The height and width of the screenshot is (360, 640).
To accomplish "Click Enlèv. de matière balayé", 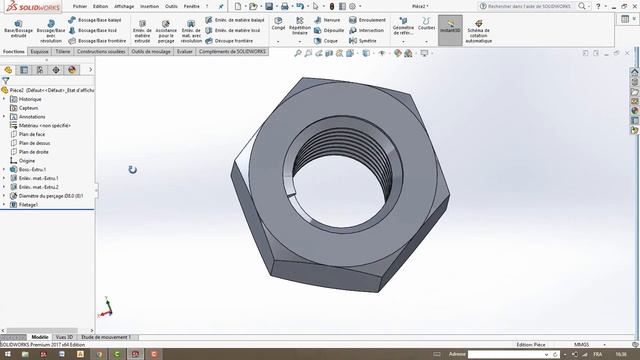I will tap(235, 20).
